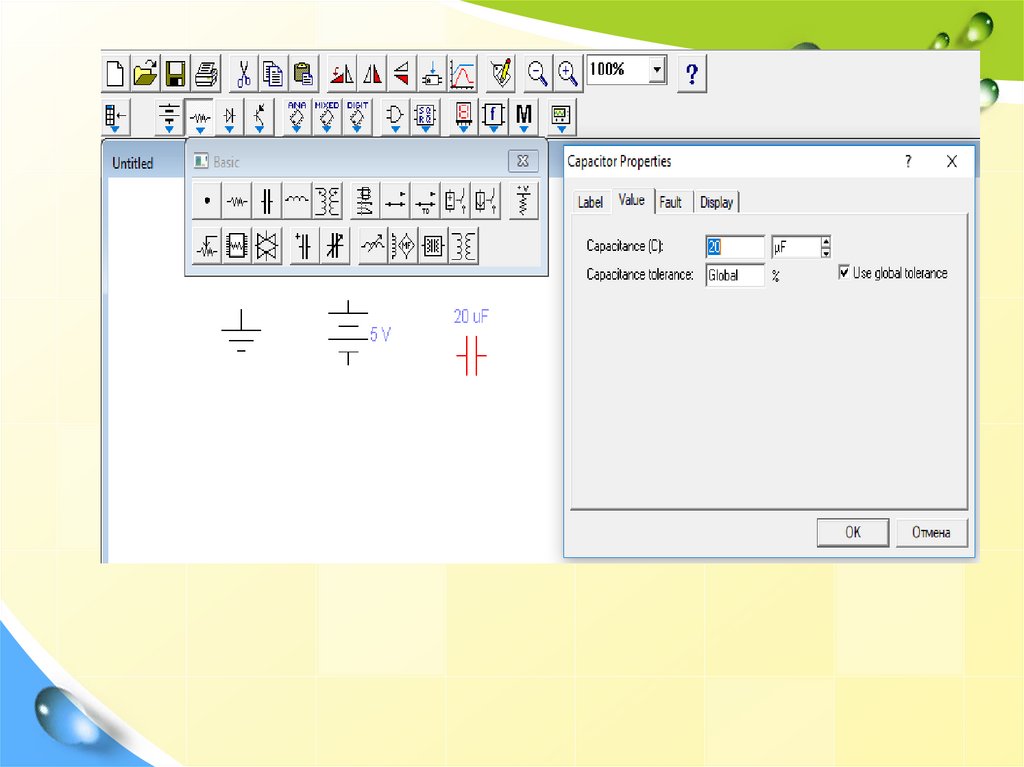Choose the inductor coil component
Screen dimensions: 1024x767
296,201
